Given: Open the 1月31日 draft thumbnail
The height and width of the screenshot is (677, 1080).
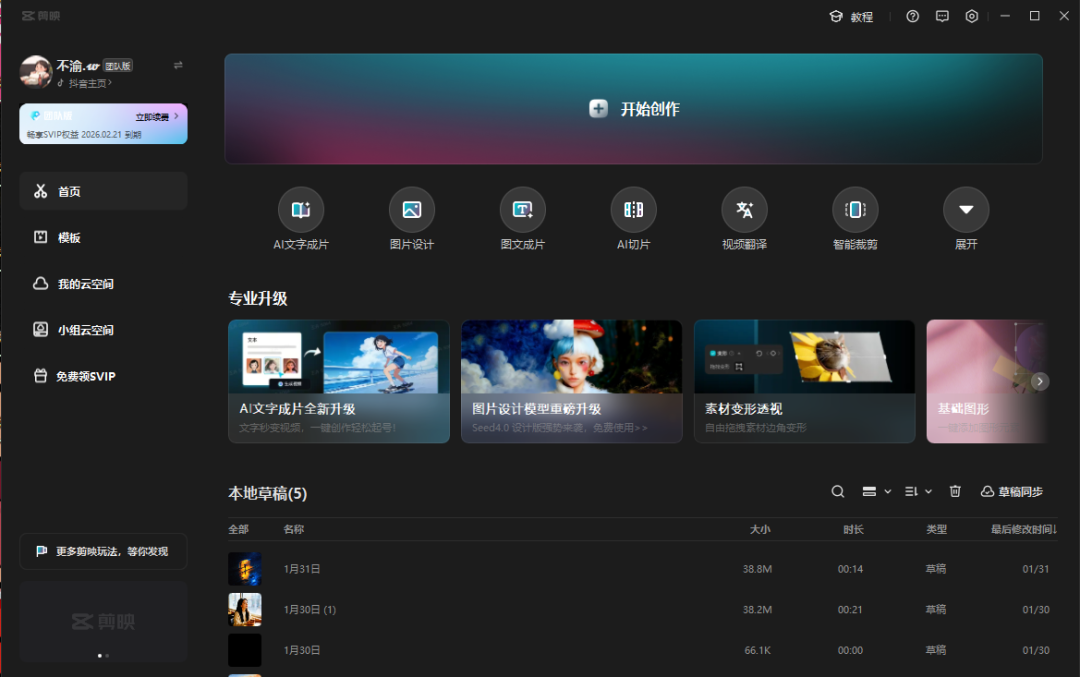Looking at the screenshot, I should 245,568.
